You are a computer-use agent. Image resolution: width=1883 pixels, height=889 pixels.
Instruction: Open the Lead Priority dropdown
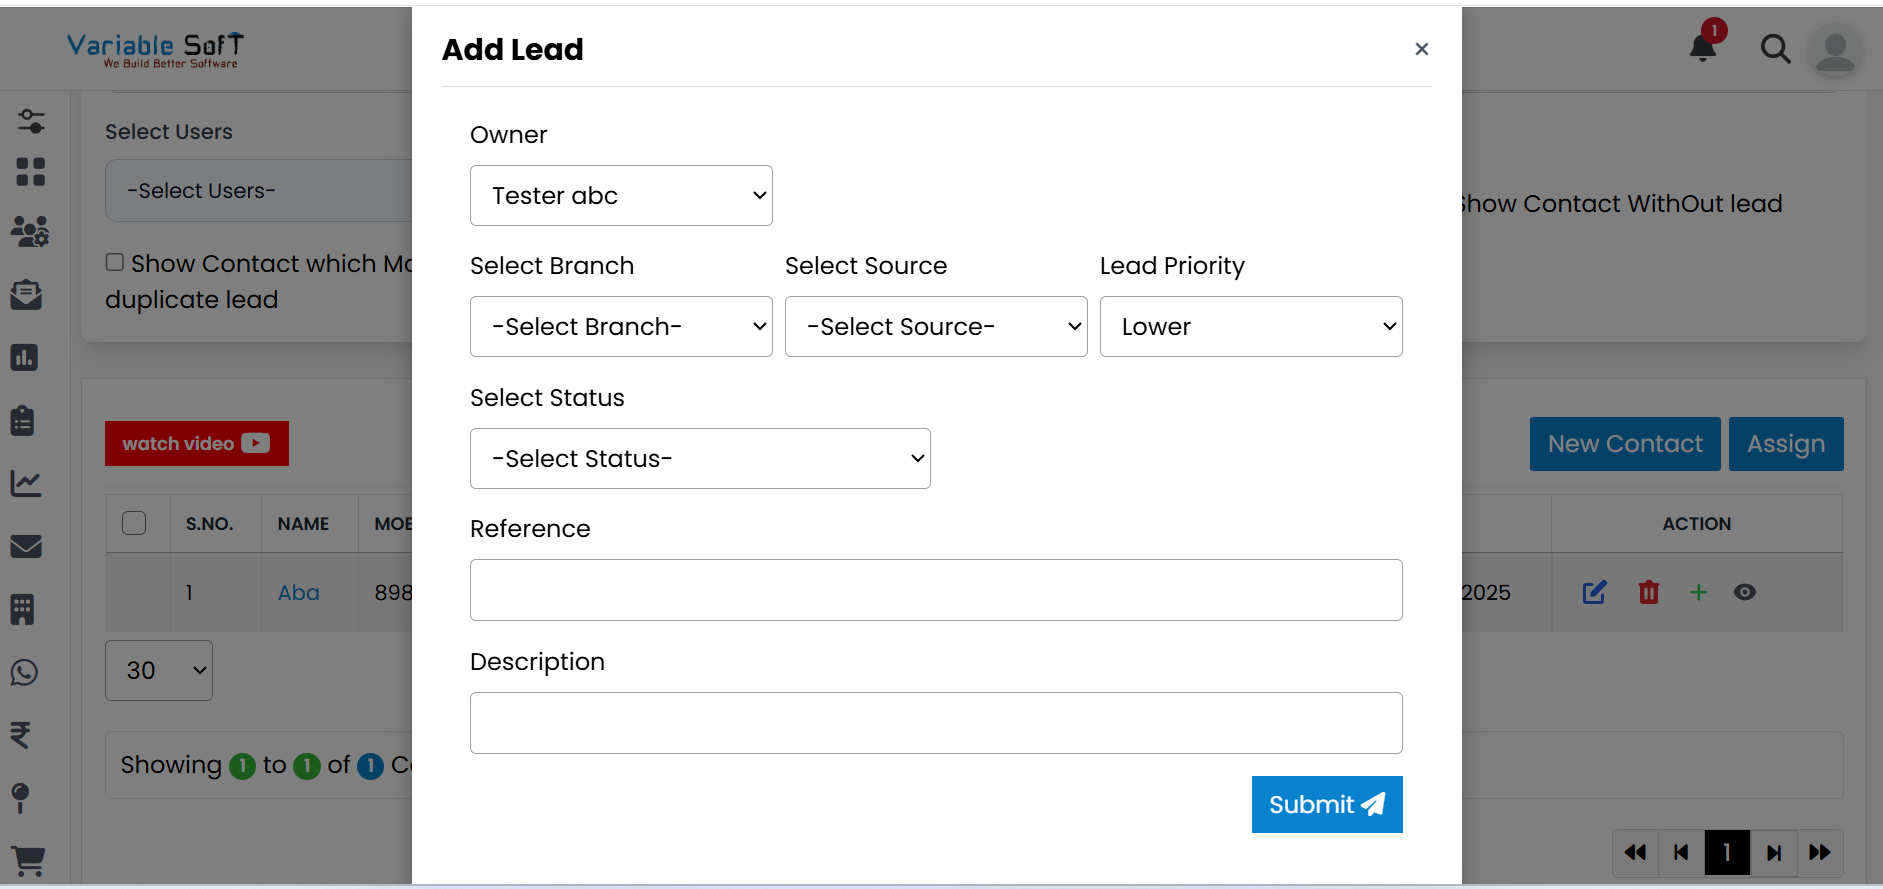1251,327
